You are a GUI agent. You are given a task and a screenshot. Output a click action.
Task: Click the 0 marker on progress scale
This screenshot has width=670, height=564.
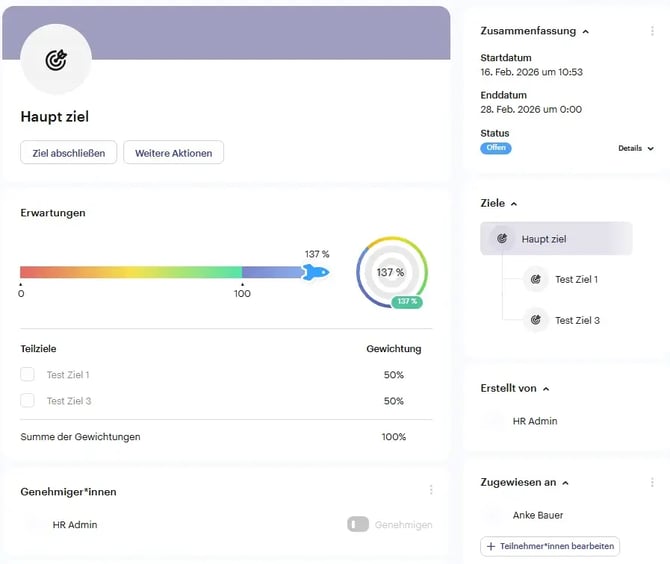21,294
